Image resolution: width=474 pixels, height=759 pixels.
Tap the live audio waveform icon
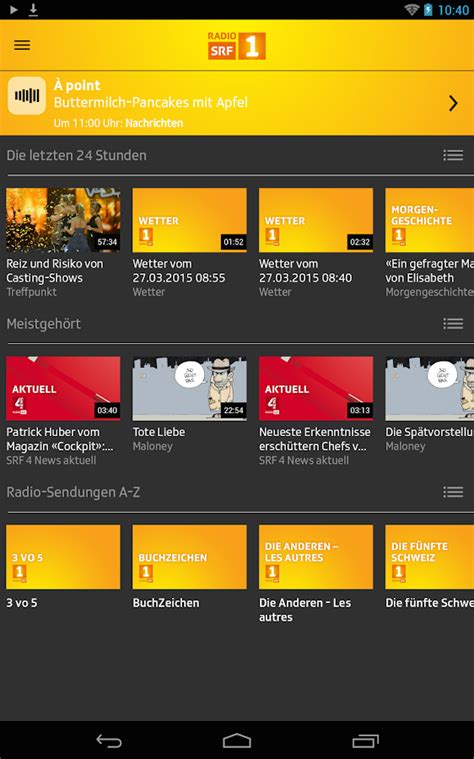click(27, 95)
